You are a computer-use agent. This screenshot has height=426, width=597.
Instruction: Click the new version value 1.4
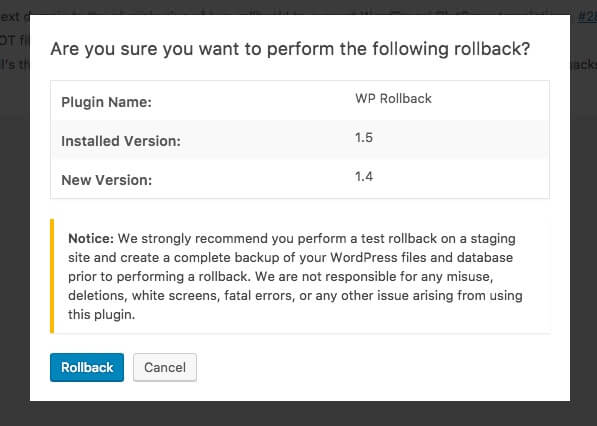click(364, 177)
